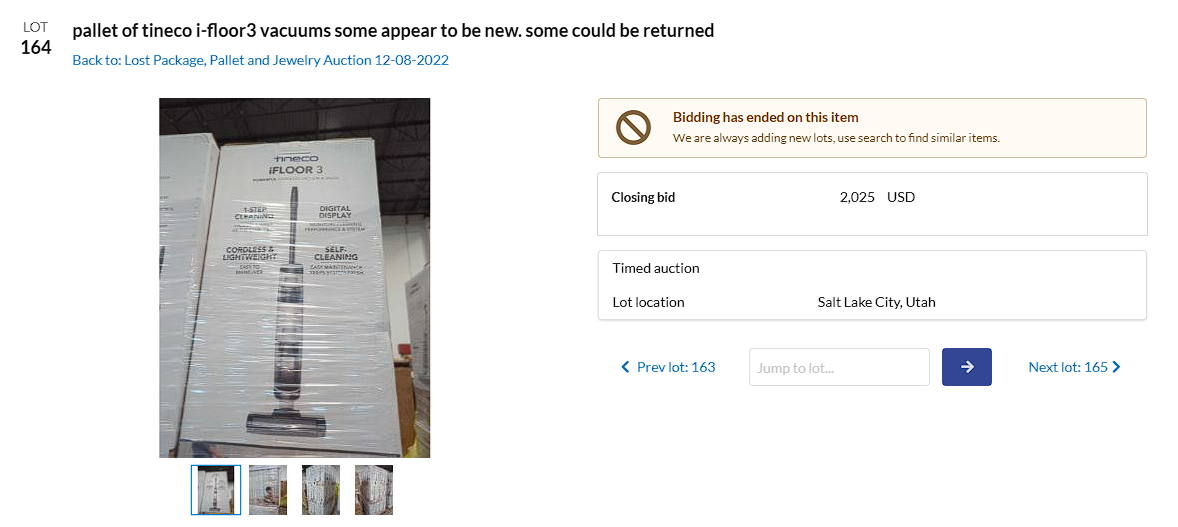
Task: Click the pallet of tineco lot title
Action: point(393,30)
